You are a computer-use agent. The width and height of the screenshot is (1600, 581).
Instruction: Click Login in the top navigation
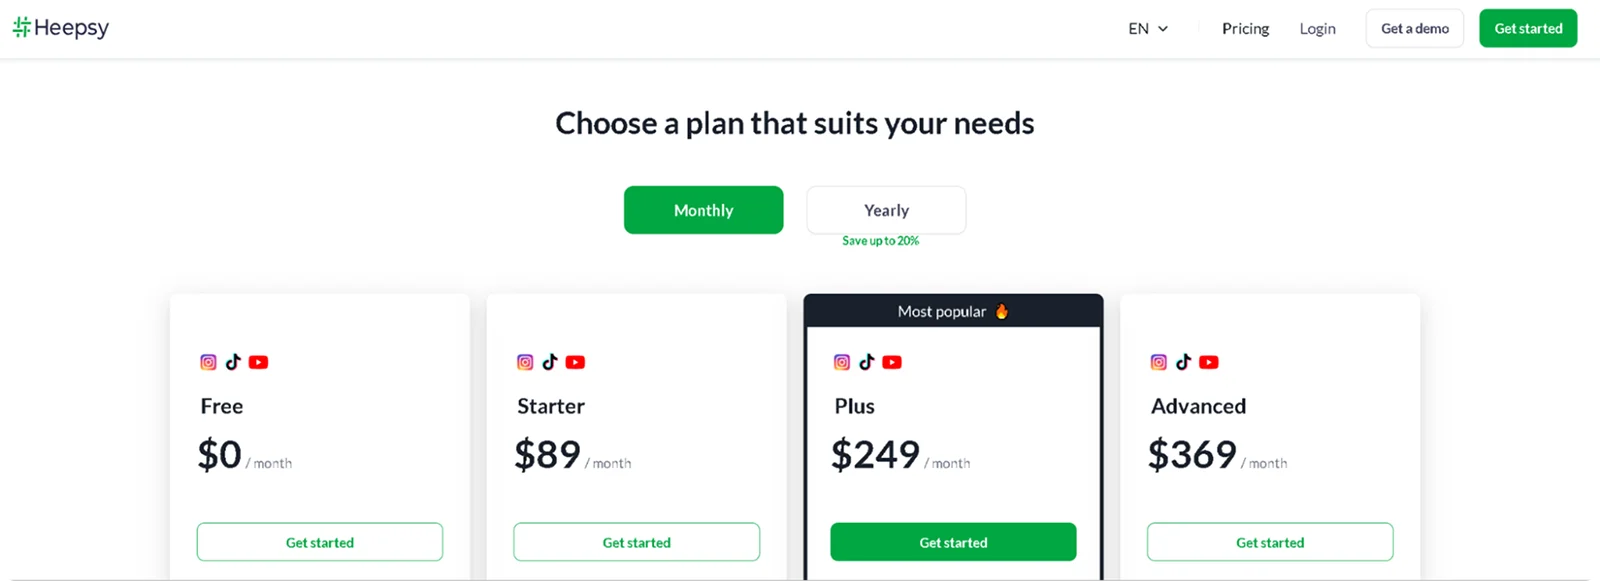1316,28
